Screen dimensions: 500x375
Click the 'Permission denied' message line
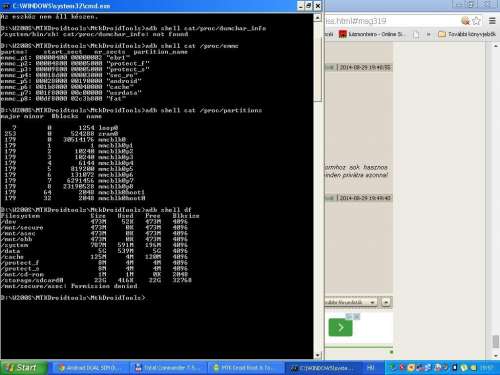tap(69, 286)
